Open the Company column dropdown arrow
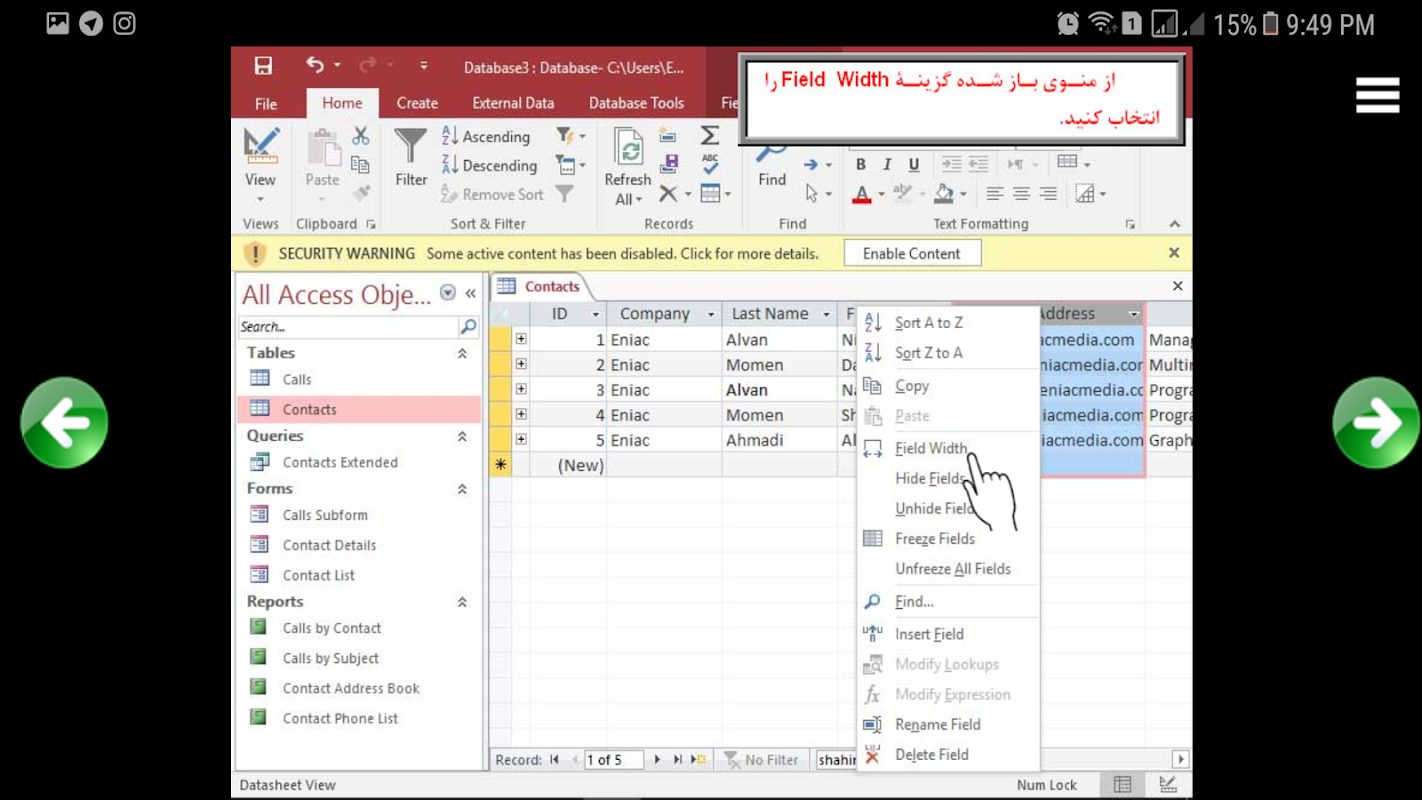The width and height of the screenshot is (1422, 800). pos(711,314)
